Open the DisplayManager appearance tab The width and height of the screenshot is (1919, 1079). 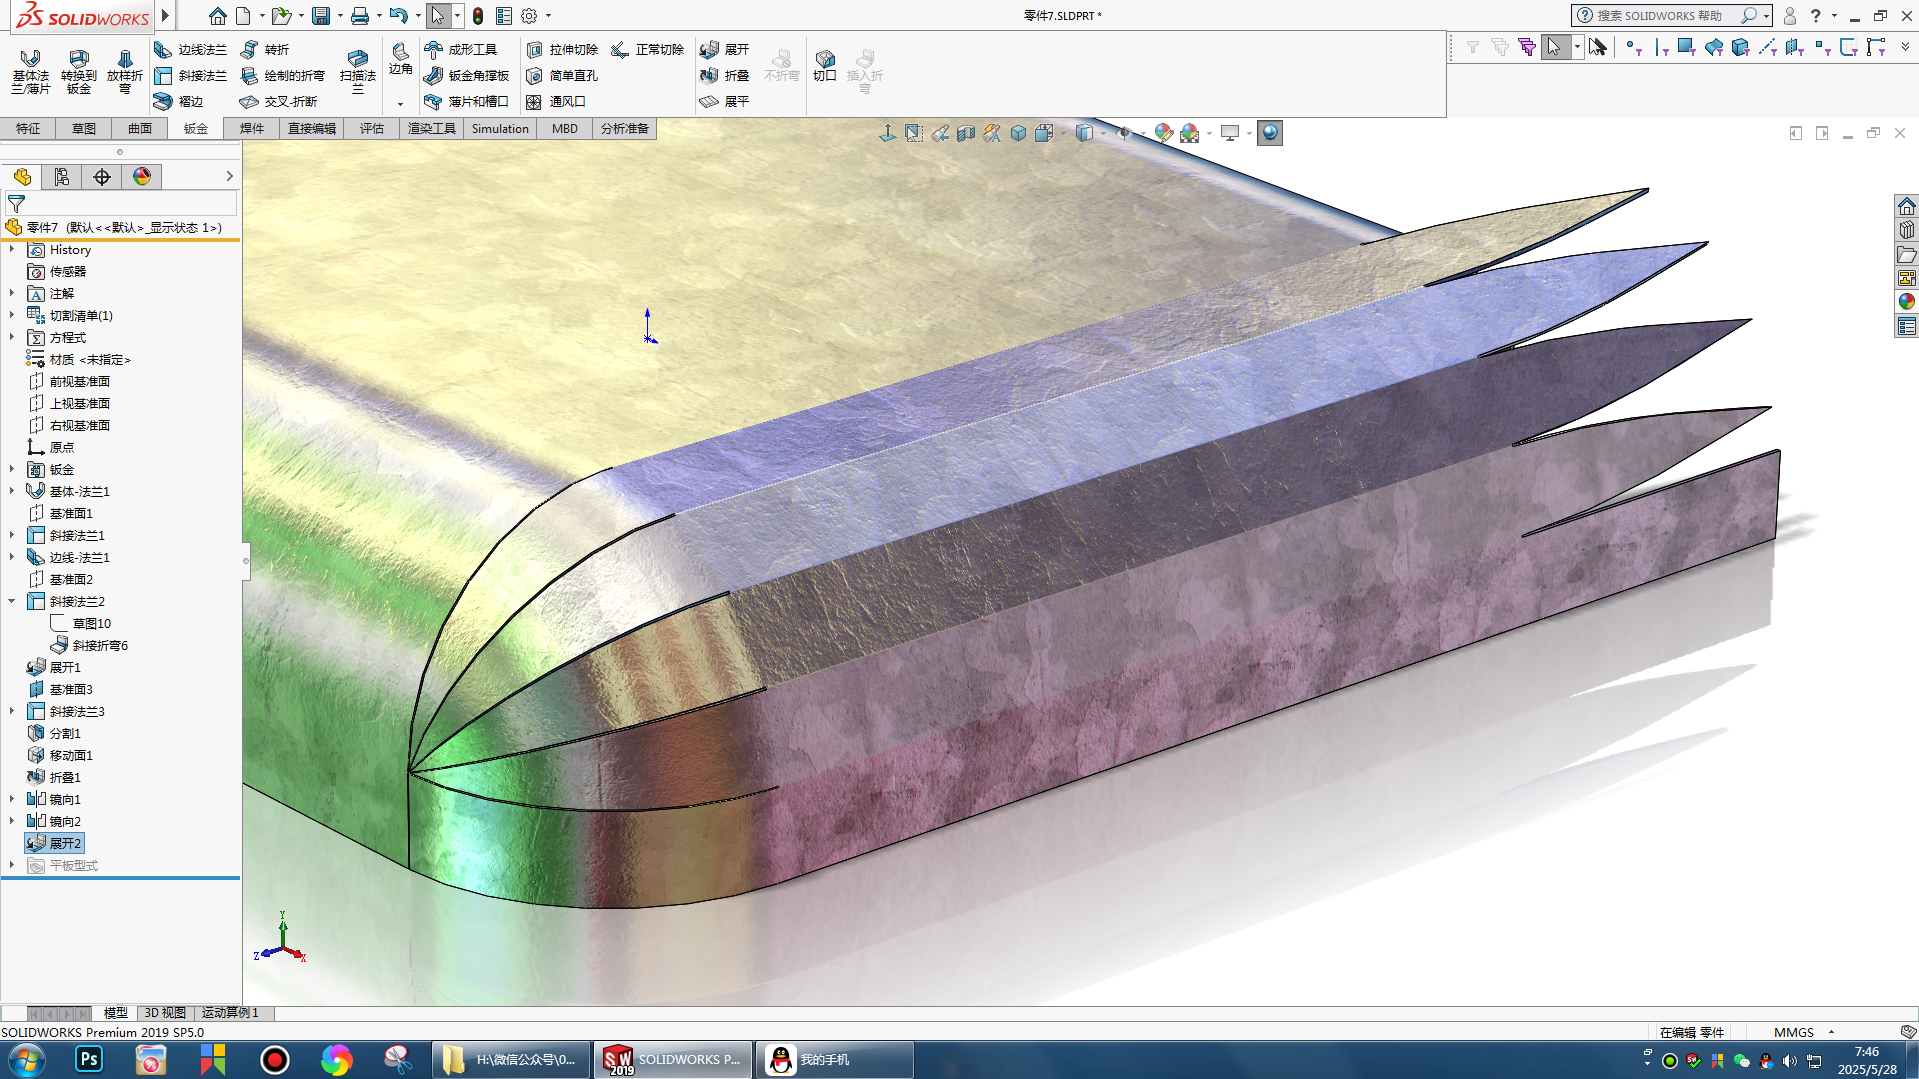(x=142, y=177)
